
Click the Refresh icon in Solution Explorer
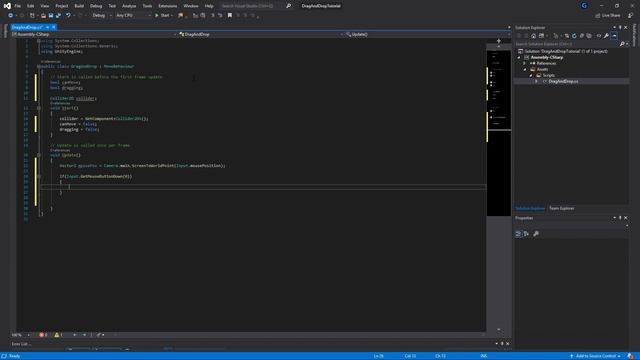(574, 36)
